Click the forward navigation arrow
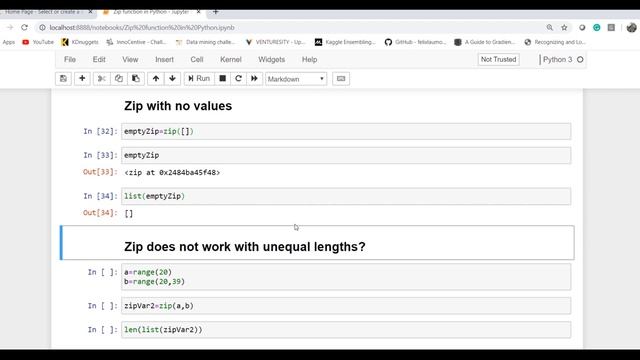Viewport: 640px width, 360px height. tap(10, 27)
